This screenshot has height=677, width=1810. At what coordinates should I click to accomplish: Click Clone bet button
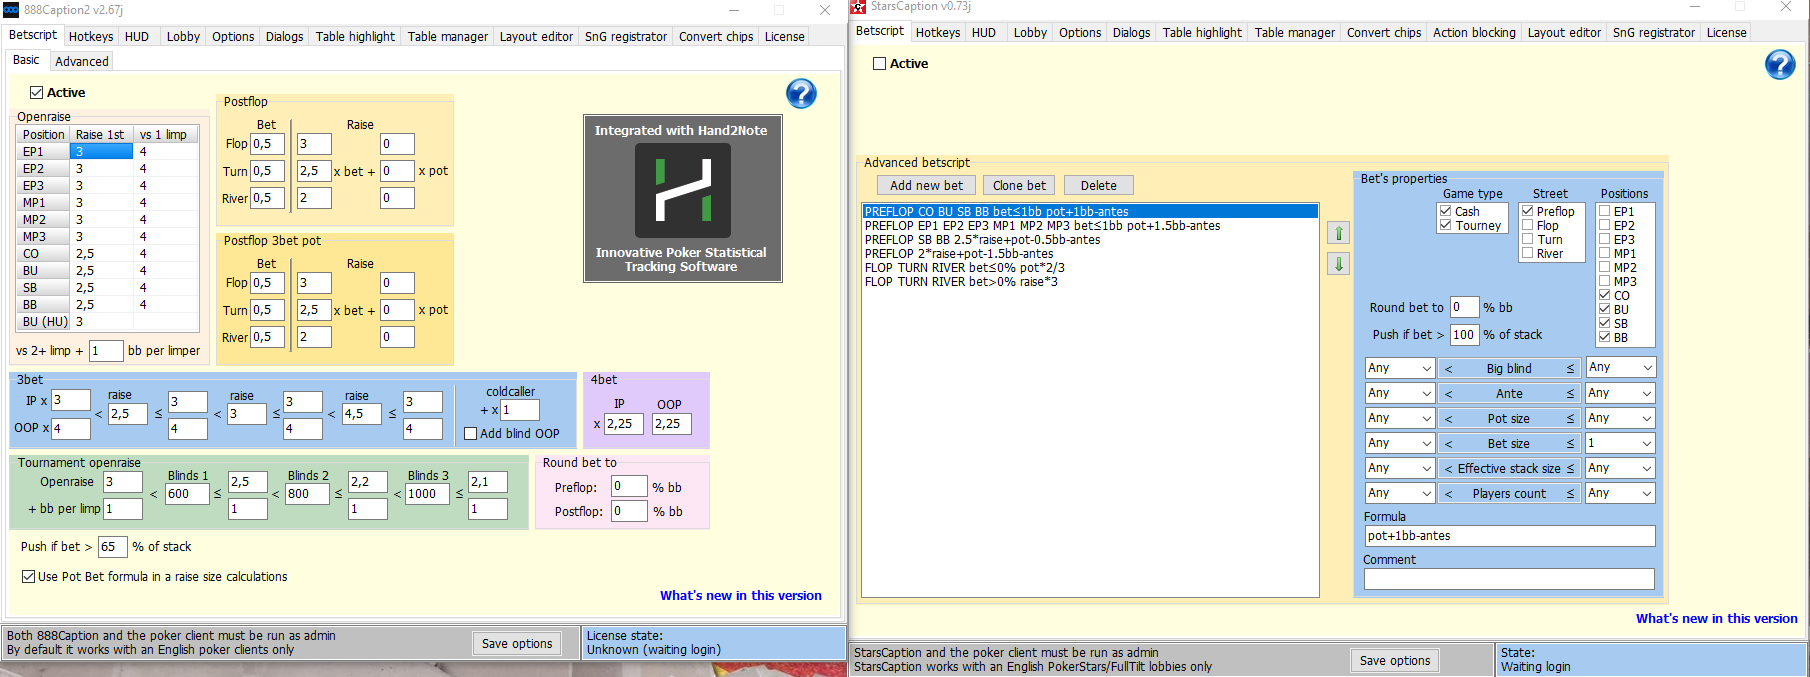click(x=1019, y=185)
